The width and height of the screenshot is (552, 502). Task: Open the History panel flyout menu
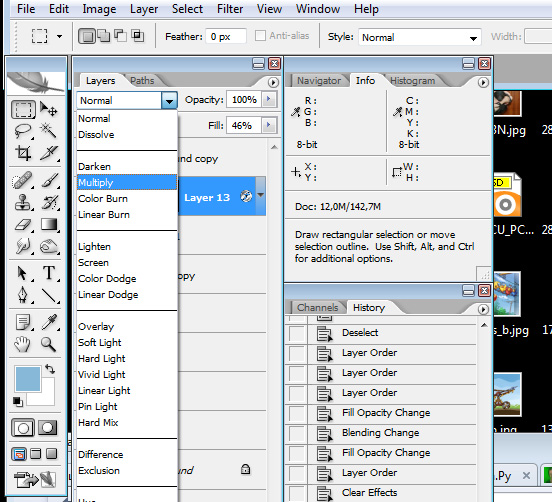click(483, 309)
